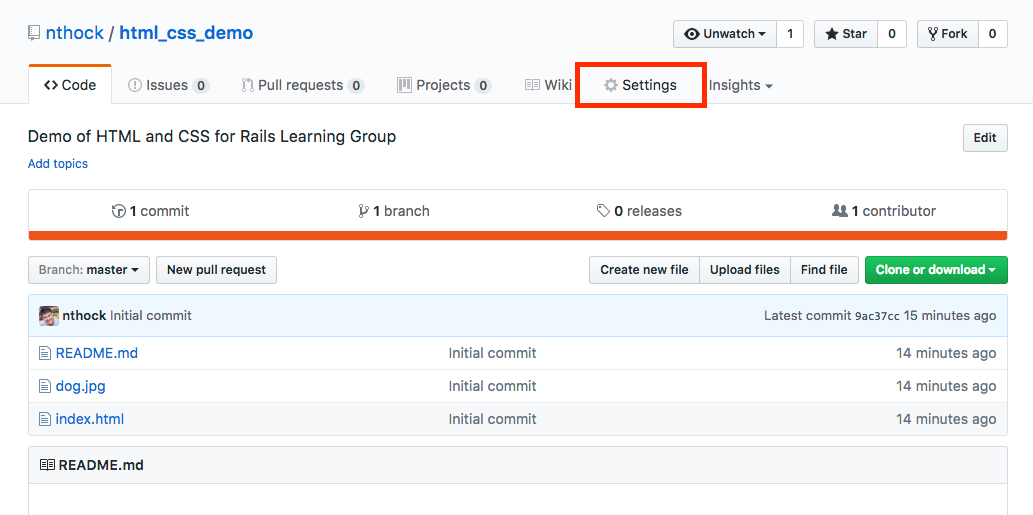Click the repository book icon beside nthock
The image size is (1033, 515).
pos(34,33)
